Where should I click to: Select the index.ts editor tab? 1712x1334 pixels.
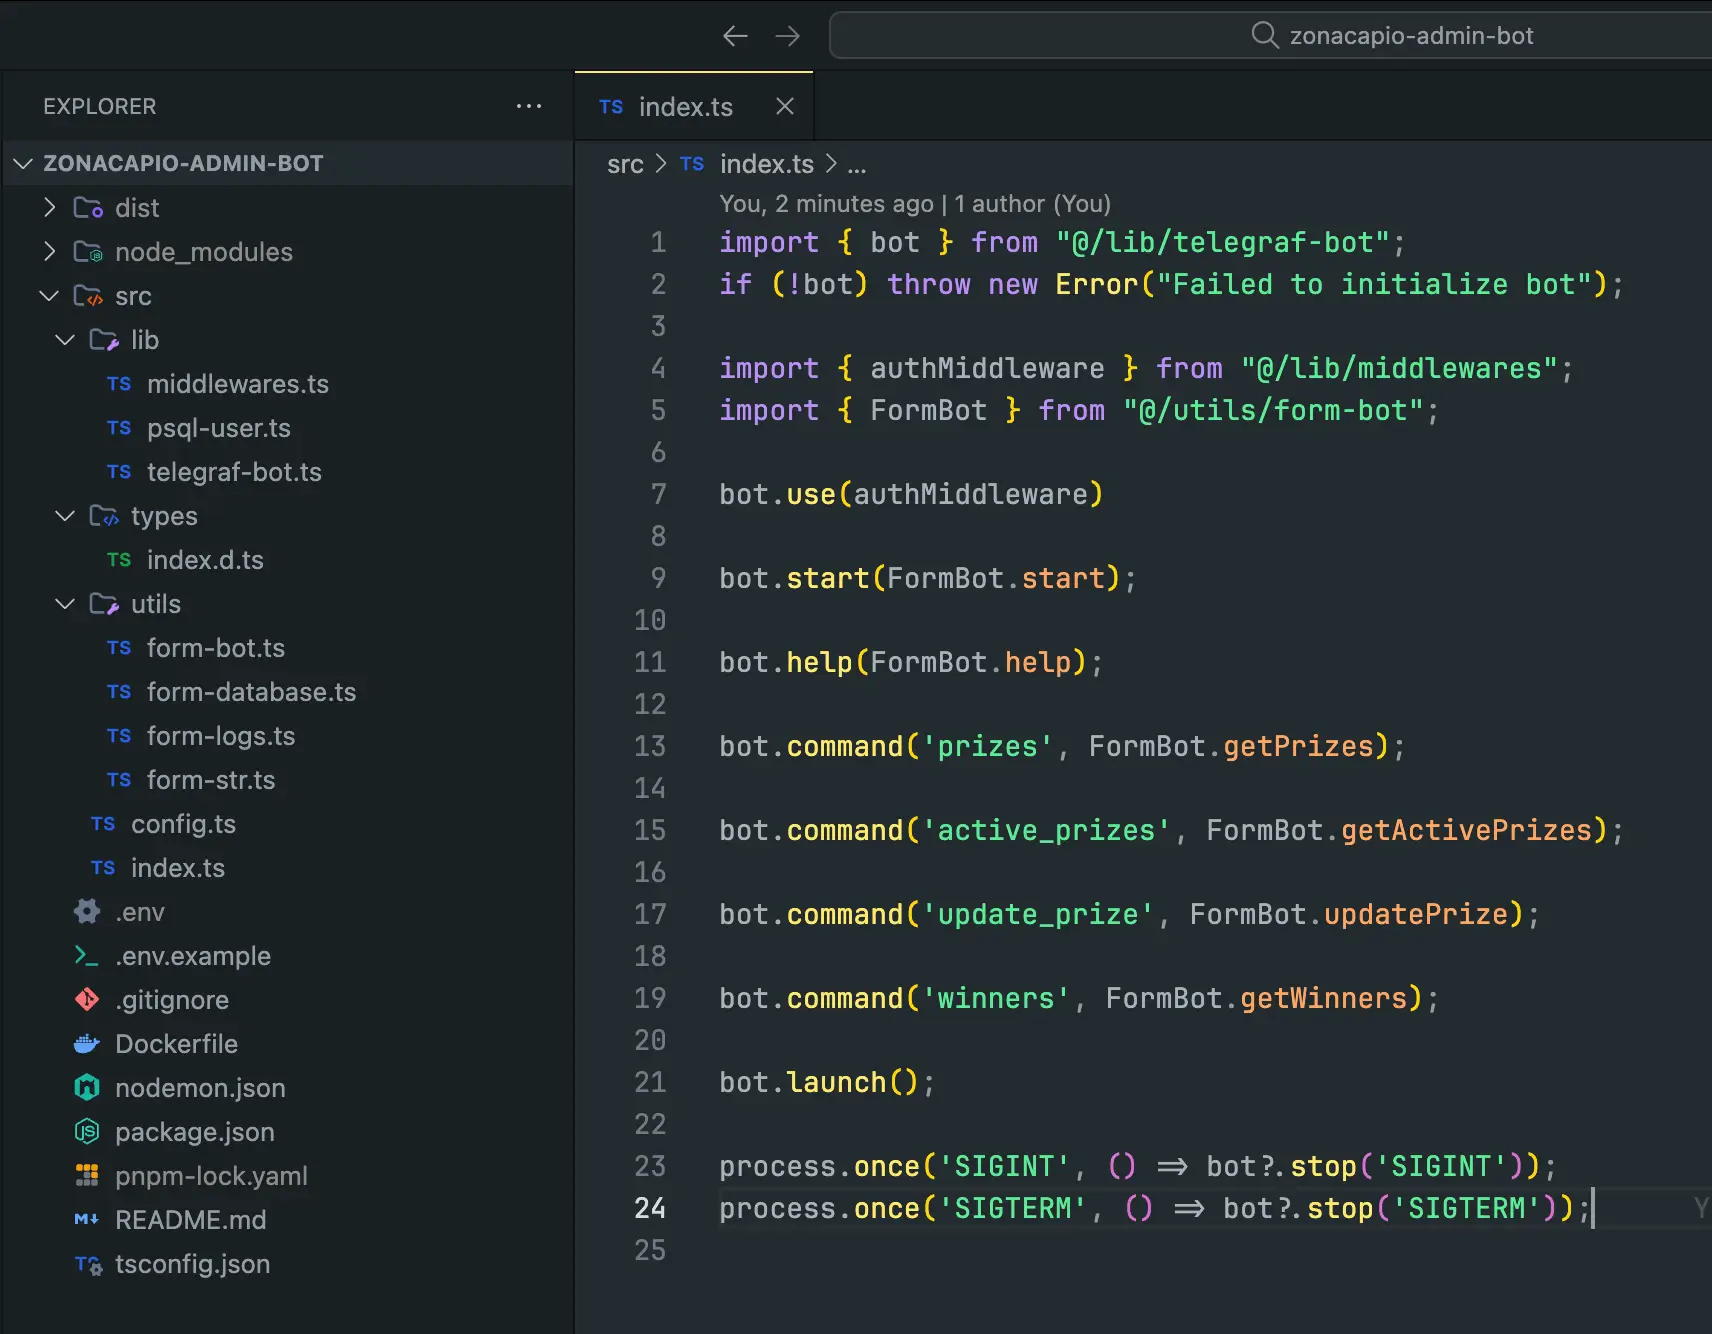point(694,106)
